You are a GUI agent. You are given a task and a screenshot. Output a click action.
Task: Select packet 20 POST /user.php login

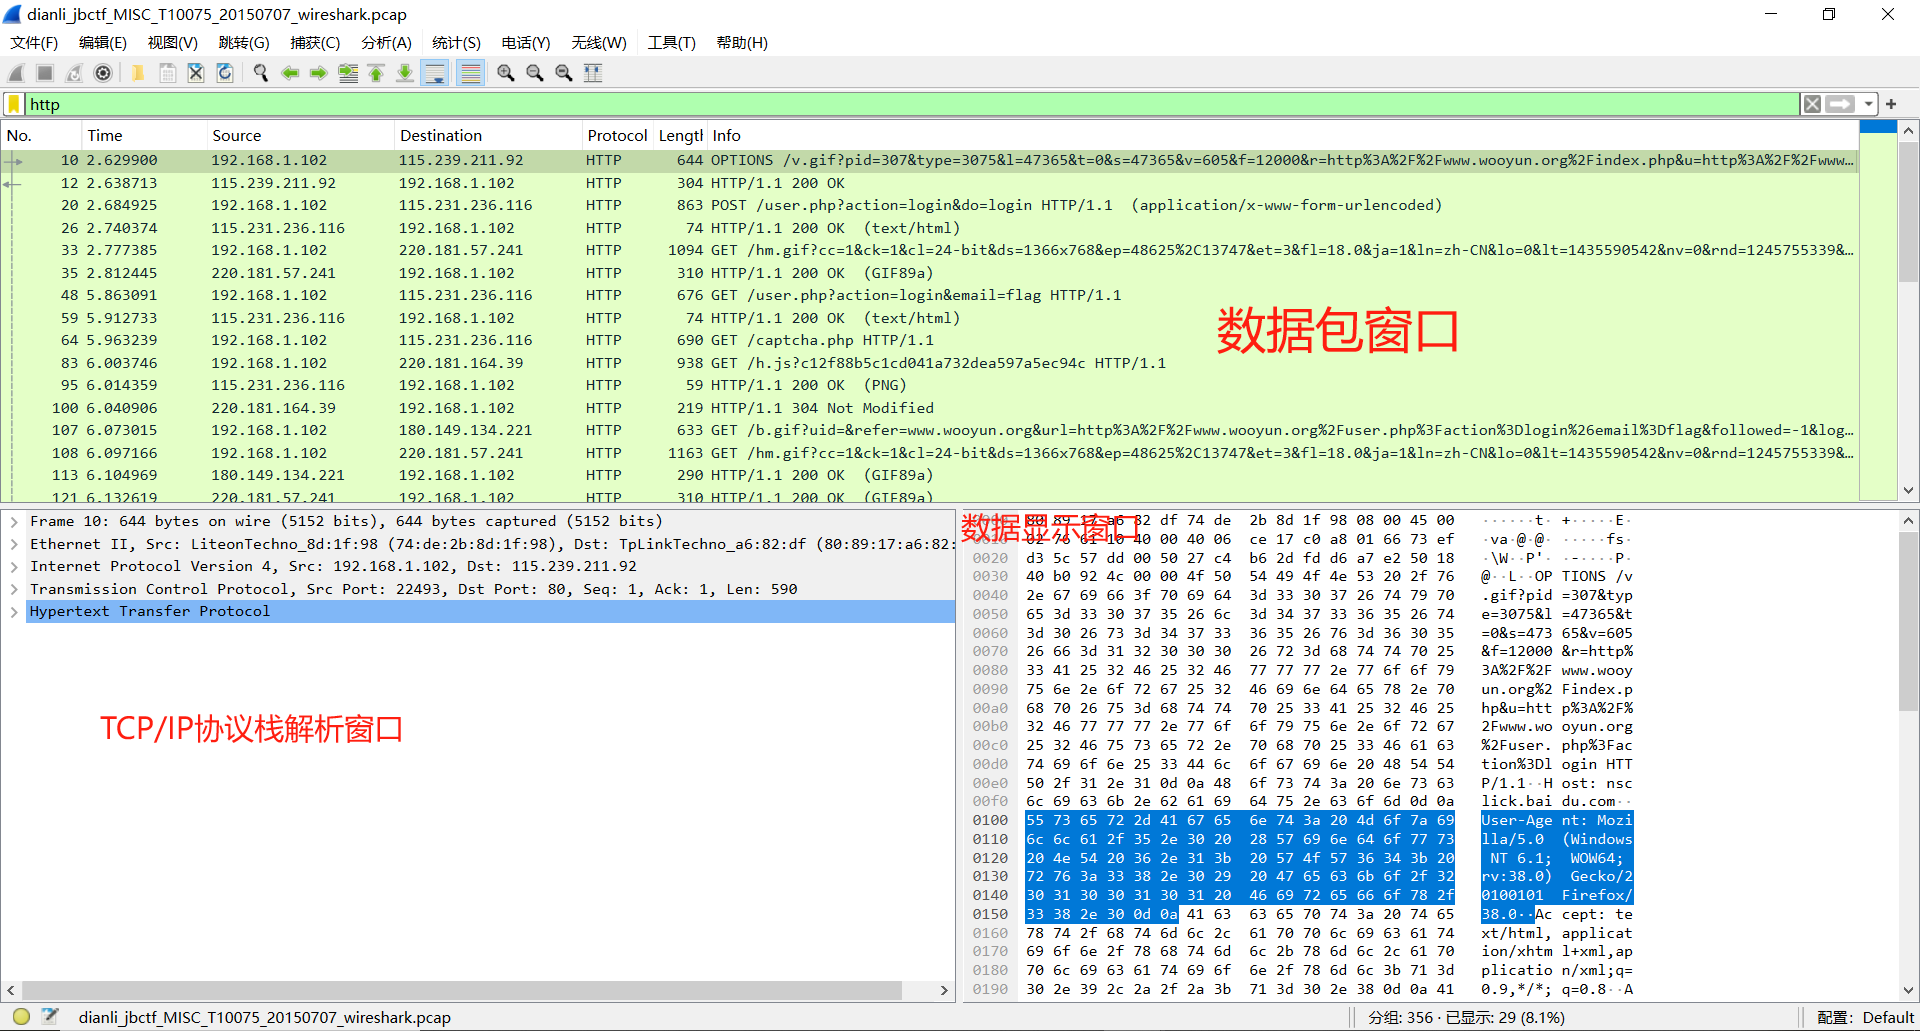click(x=930, y=205)
